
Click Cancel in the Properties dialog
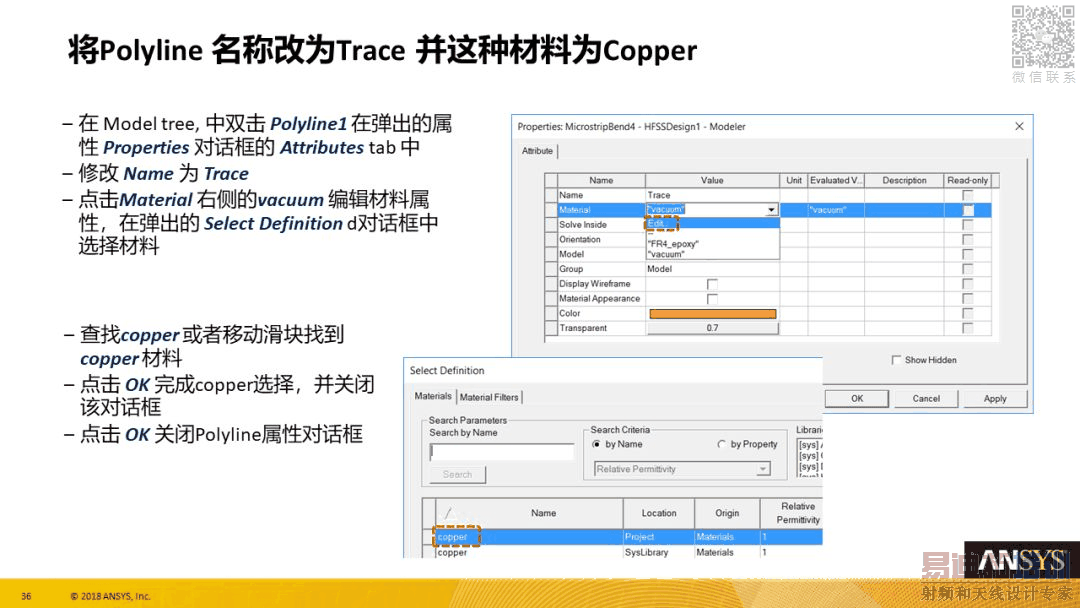pyautogui.click(x=926, y=399)
